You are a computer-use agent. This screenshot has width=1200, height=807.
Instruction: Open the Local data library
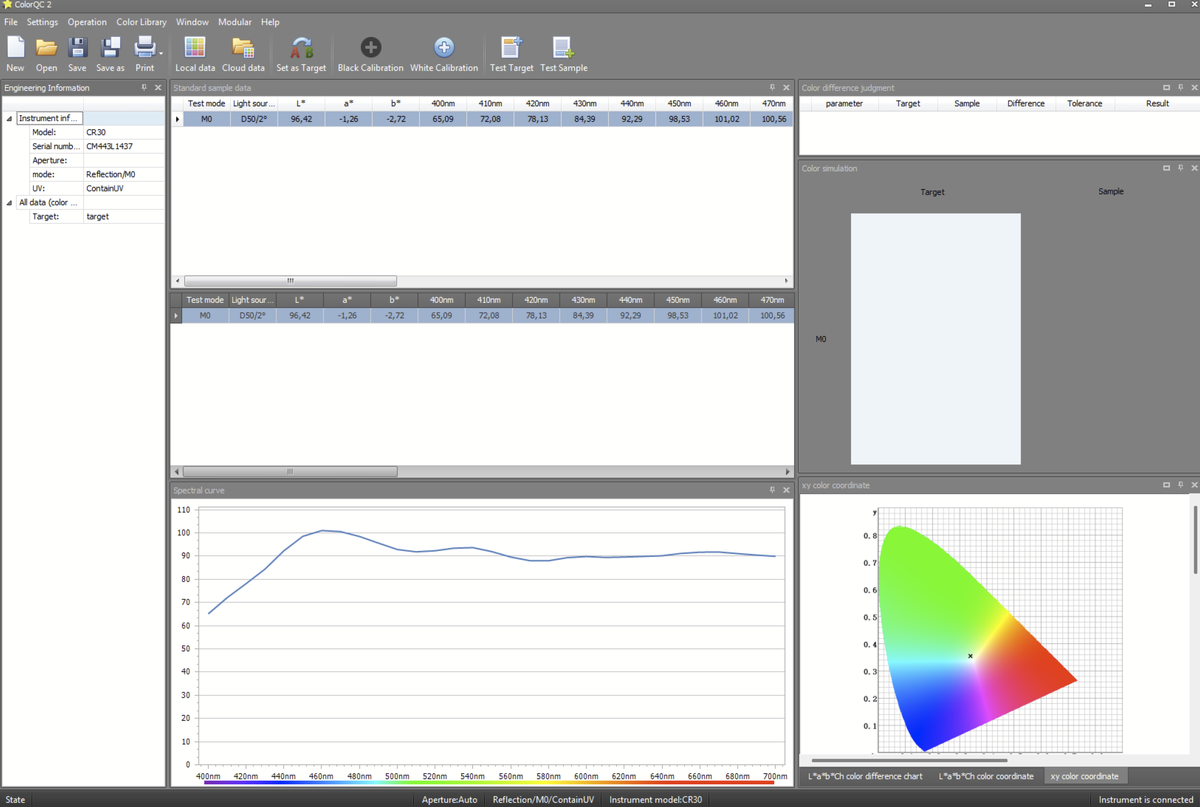[x=195, y=48]
